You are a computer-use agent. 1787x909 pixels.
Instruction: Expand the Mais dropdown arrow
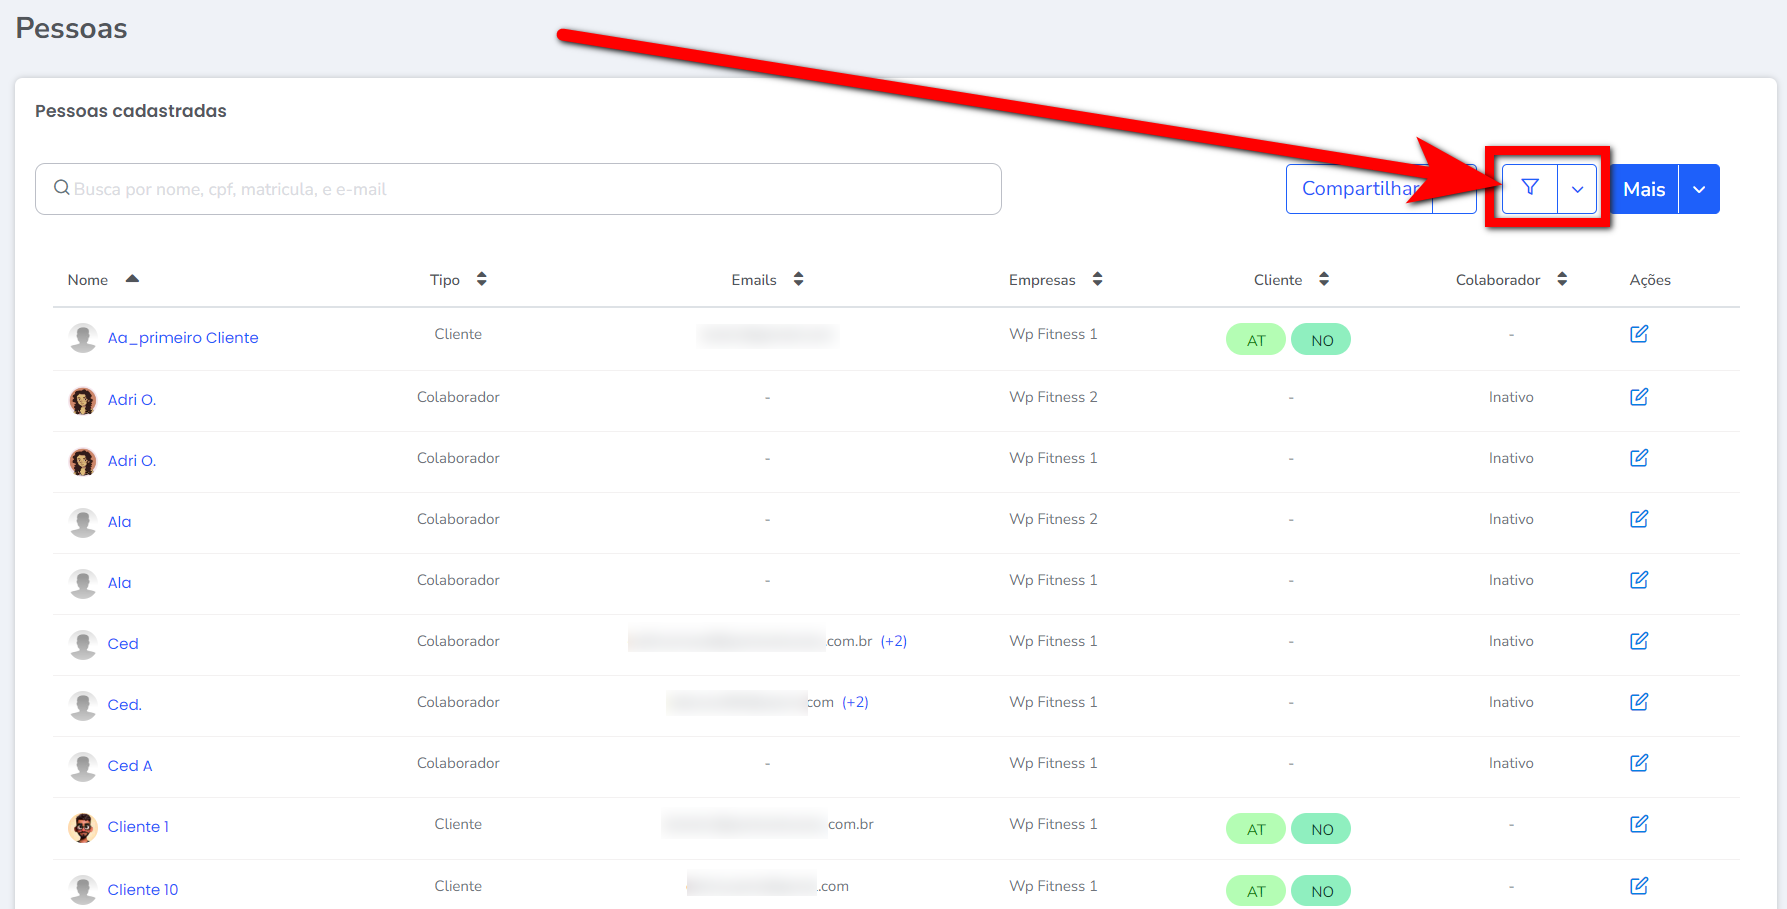coord(1699,189)
